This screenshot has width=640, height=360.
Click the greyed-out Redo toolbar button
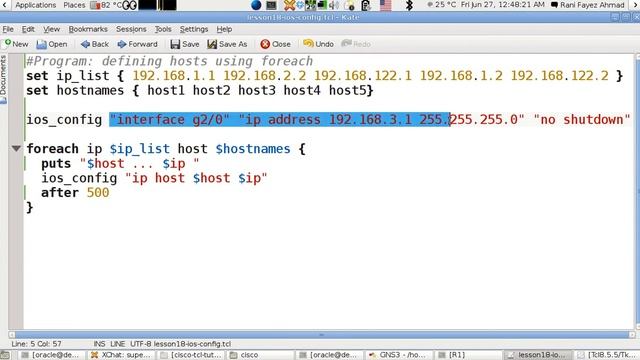tap(356, 44)
